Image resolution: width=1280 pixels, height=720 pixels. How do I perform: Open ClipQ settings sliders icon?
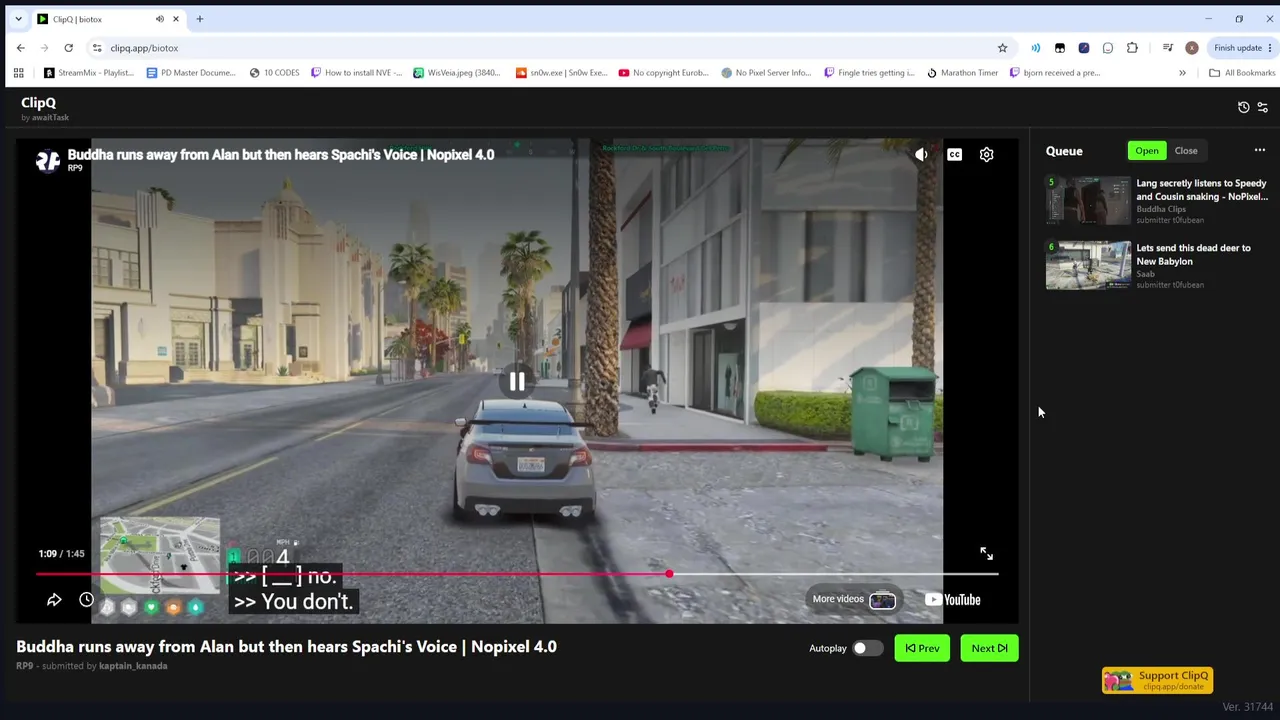click(1262, 107)
